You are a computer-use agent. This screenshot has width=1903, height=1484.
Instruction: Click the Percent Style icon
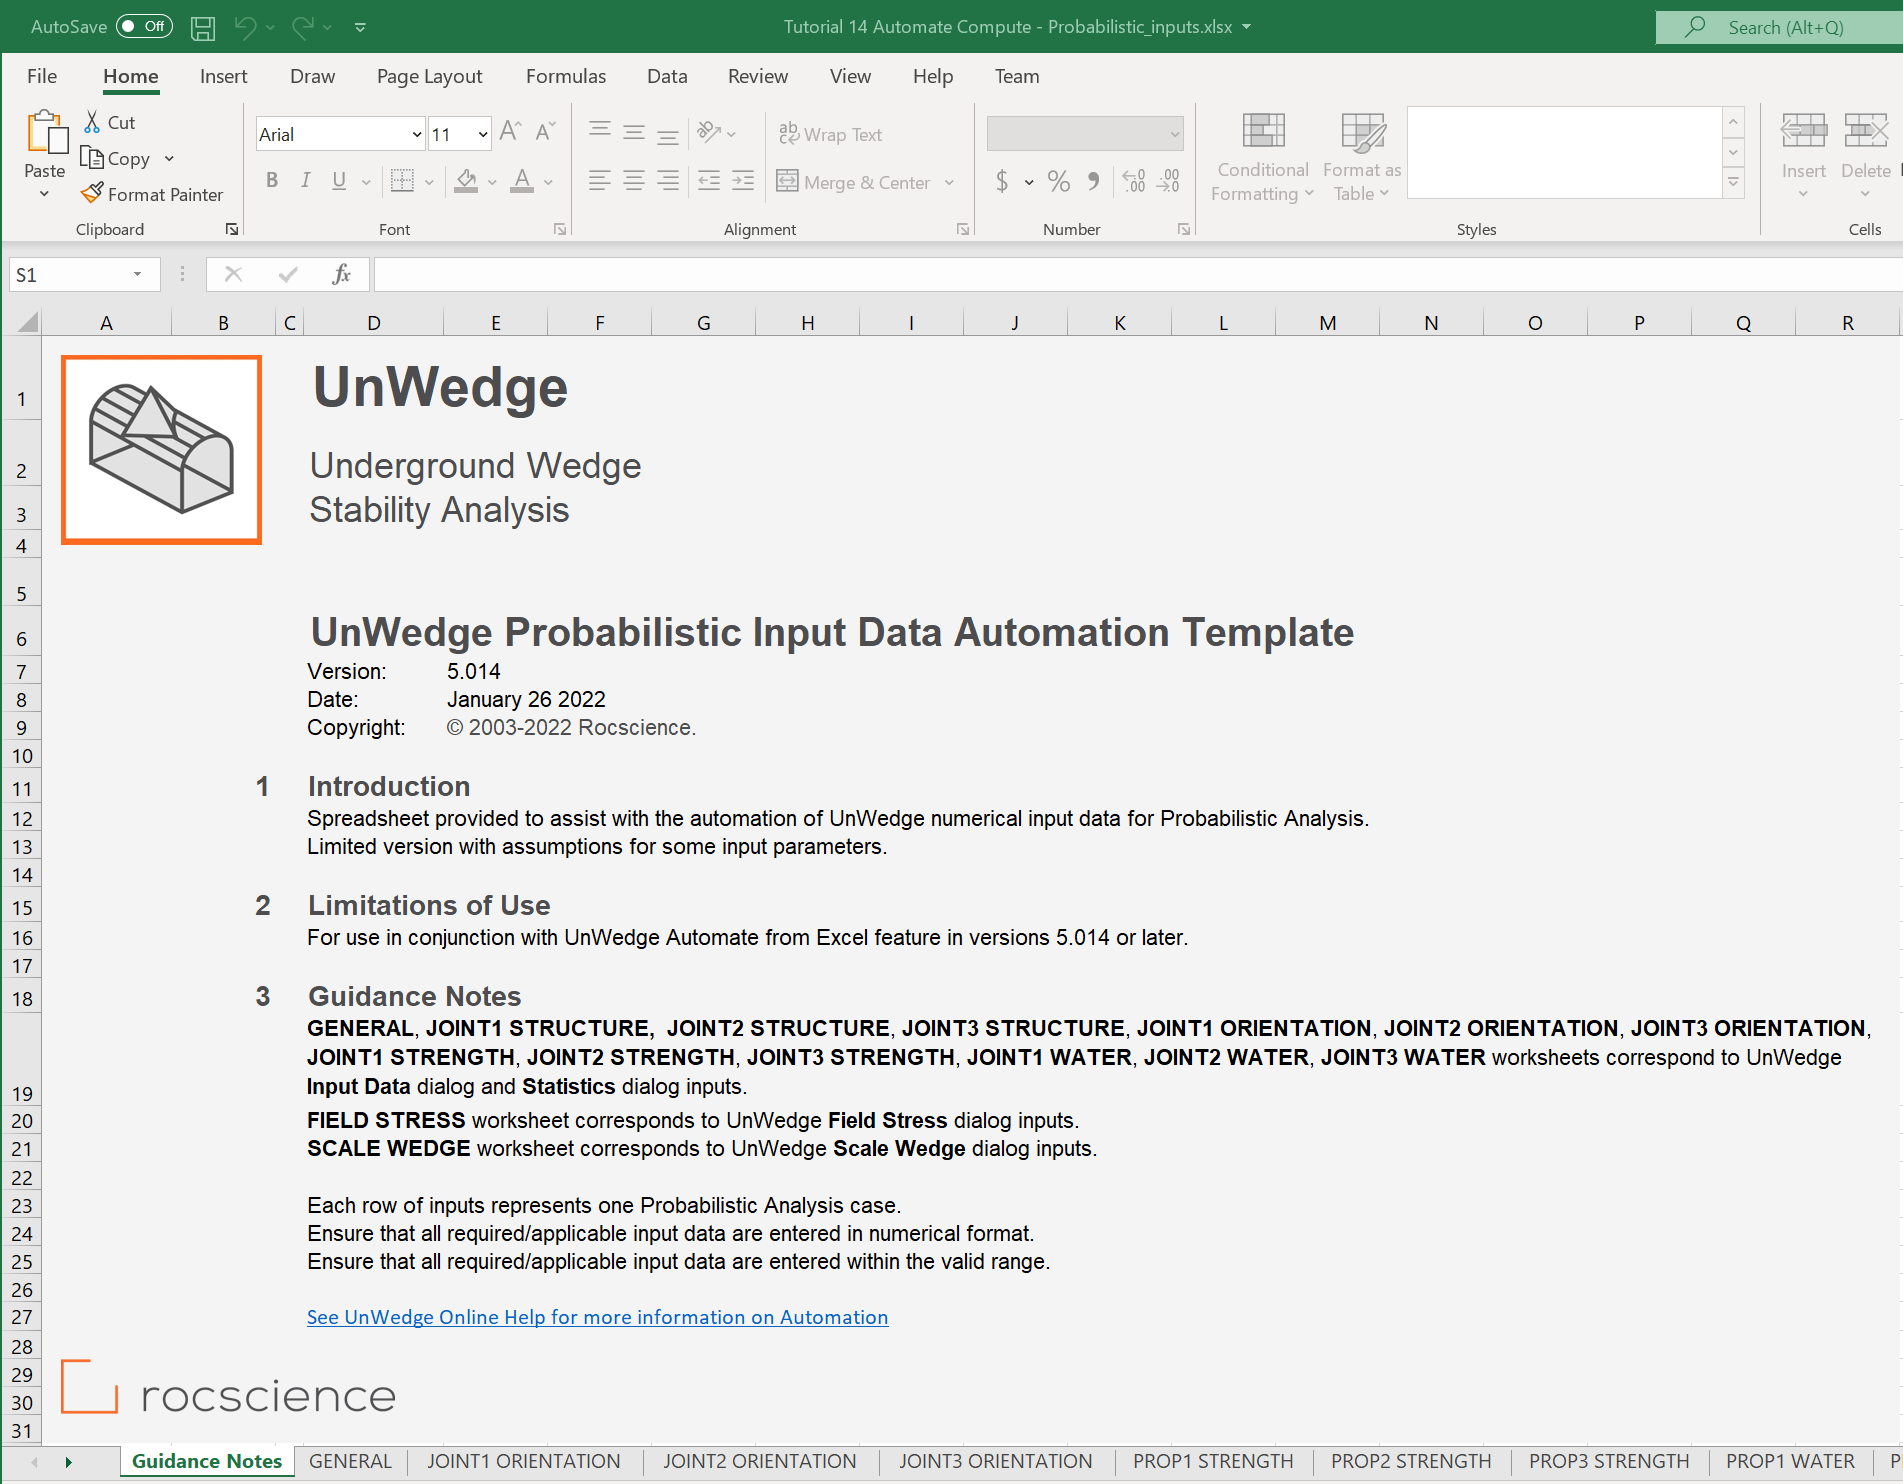tap(1059, 181)
